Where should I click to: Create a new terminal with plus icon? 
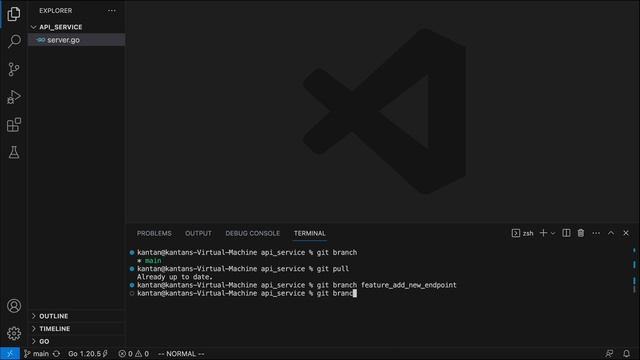(543, 233)
